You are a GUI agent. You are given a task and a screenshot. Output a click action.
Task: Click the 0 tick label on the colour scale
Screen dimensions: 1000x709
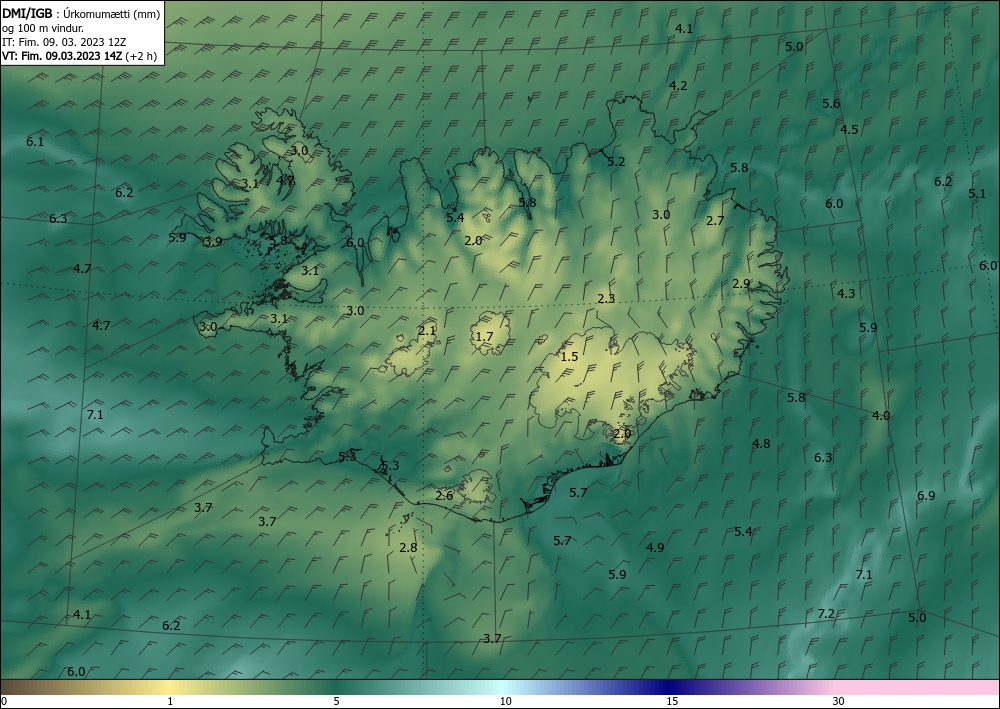[x=4, y=702]
